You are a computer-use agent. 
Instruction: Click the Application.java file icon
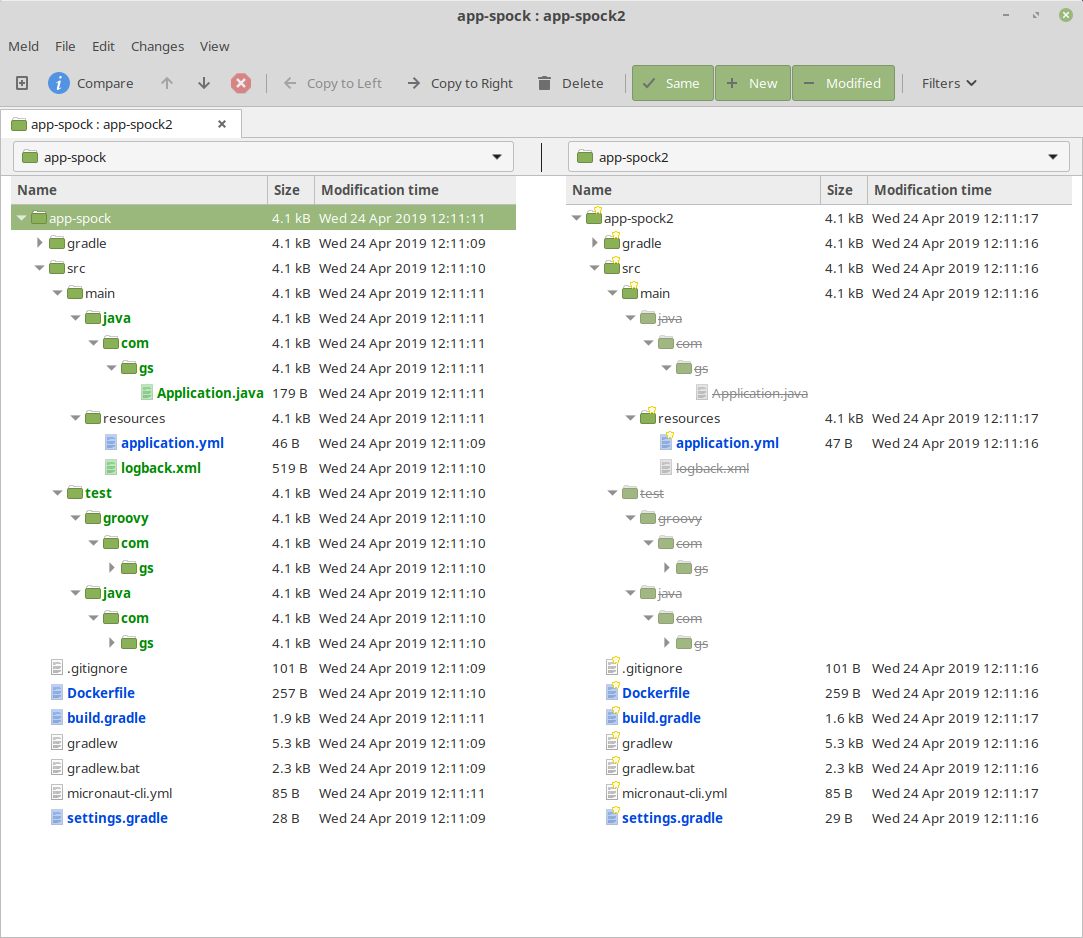pyautogui.click(x=148, y=393)
